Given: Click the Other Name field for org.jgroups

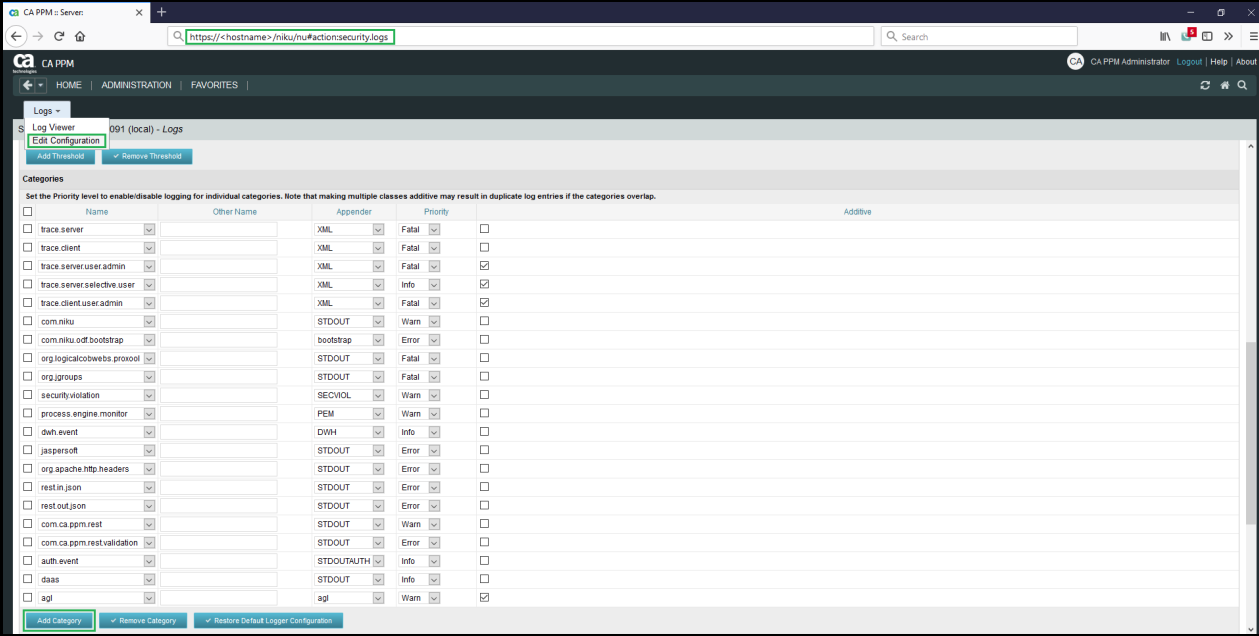Looking at the screenshot, I should tap(219, 377).
